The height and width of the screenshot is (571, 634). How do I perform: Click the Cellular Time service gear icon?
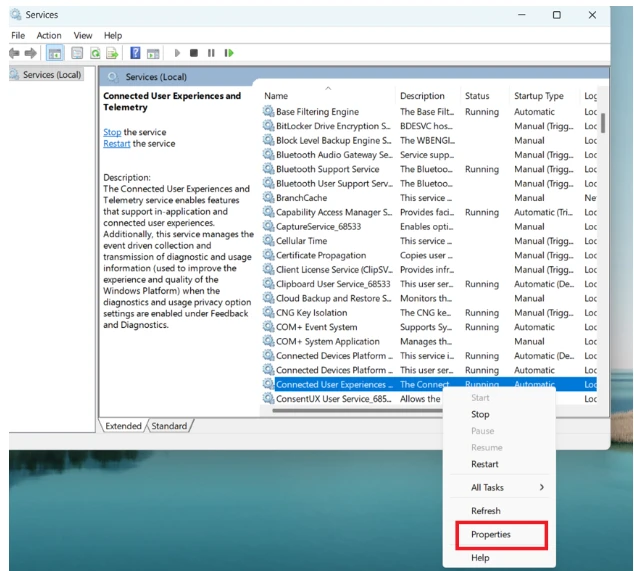pyautogui.click(x=268, y=241)
